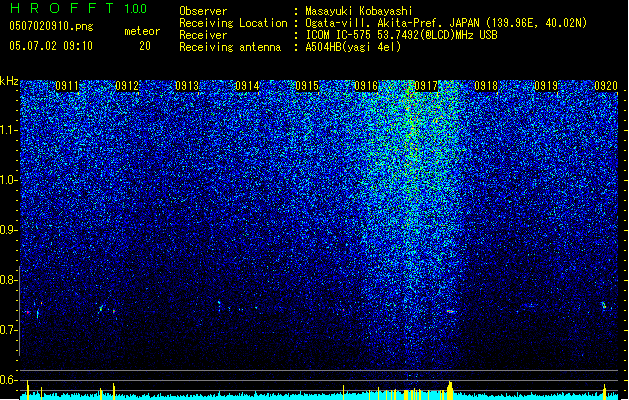
Task: Click the 0.9 kHz axis label
Action: [9, 229]
